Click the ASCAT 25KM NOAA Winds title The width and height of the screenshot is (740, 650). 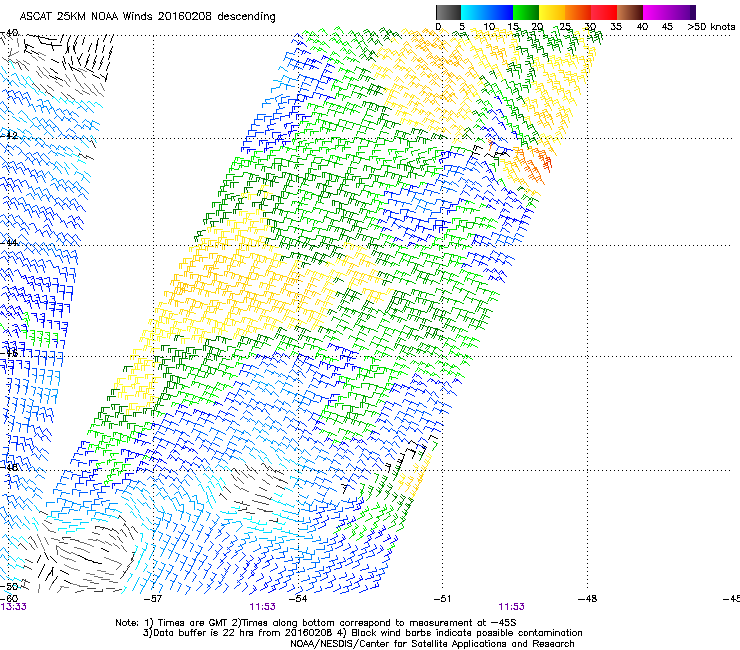147,16
